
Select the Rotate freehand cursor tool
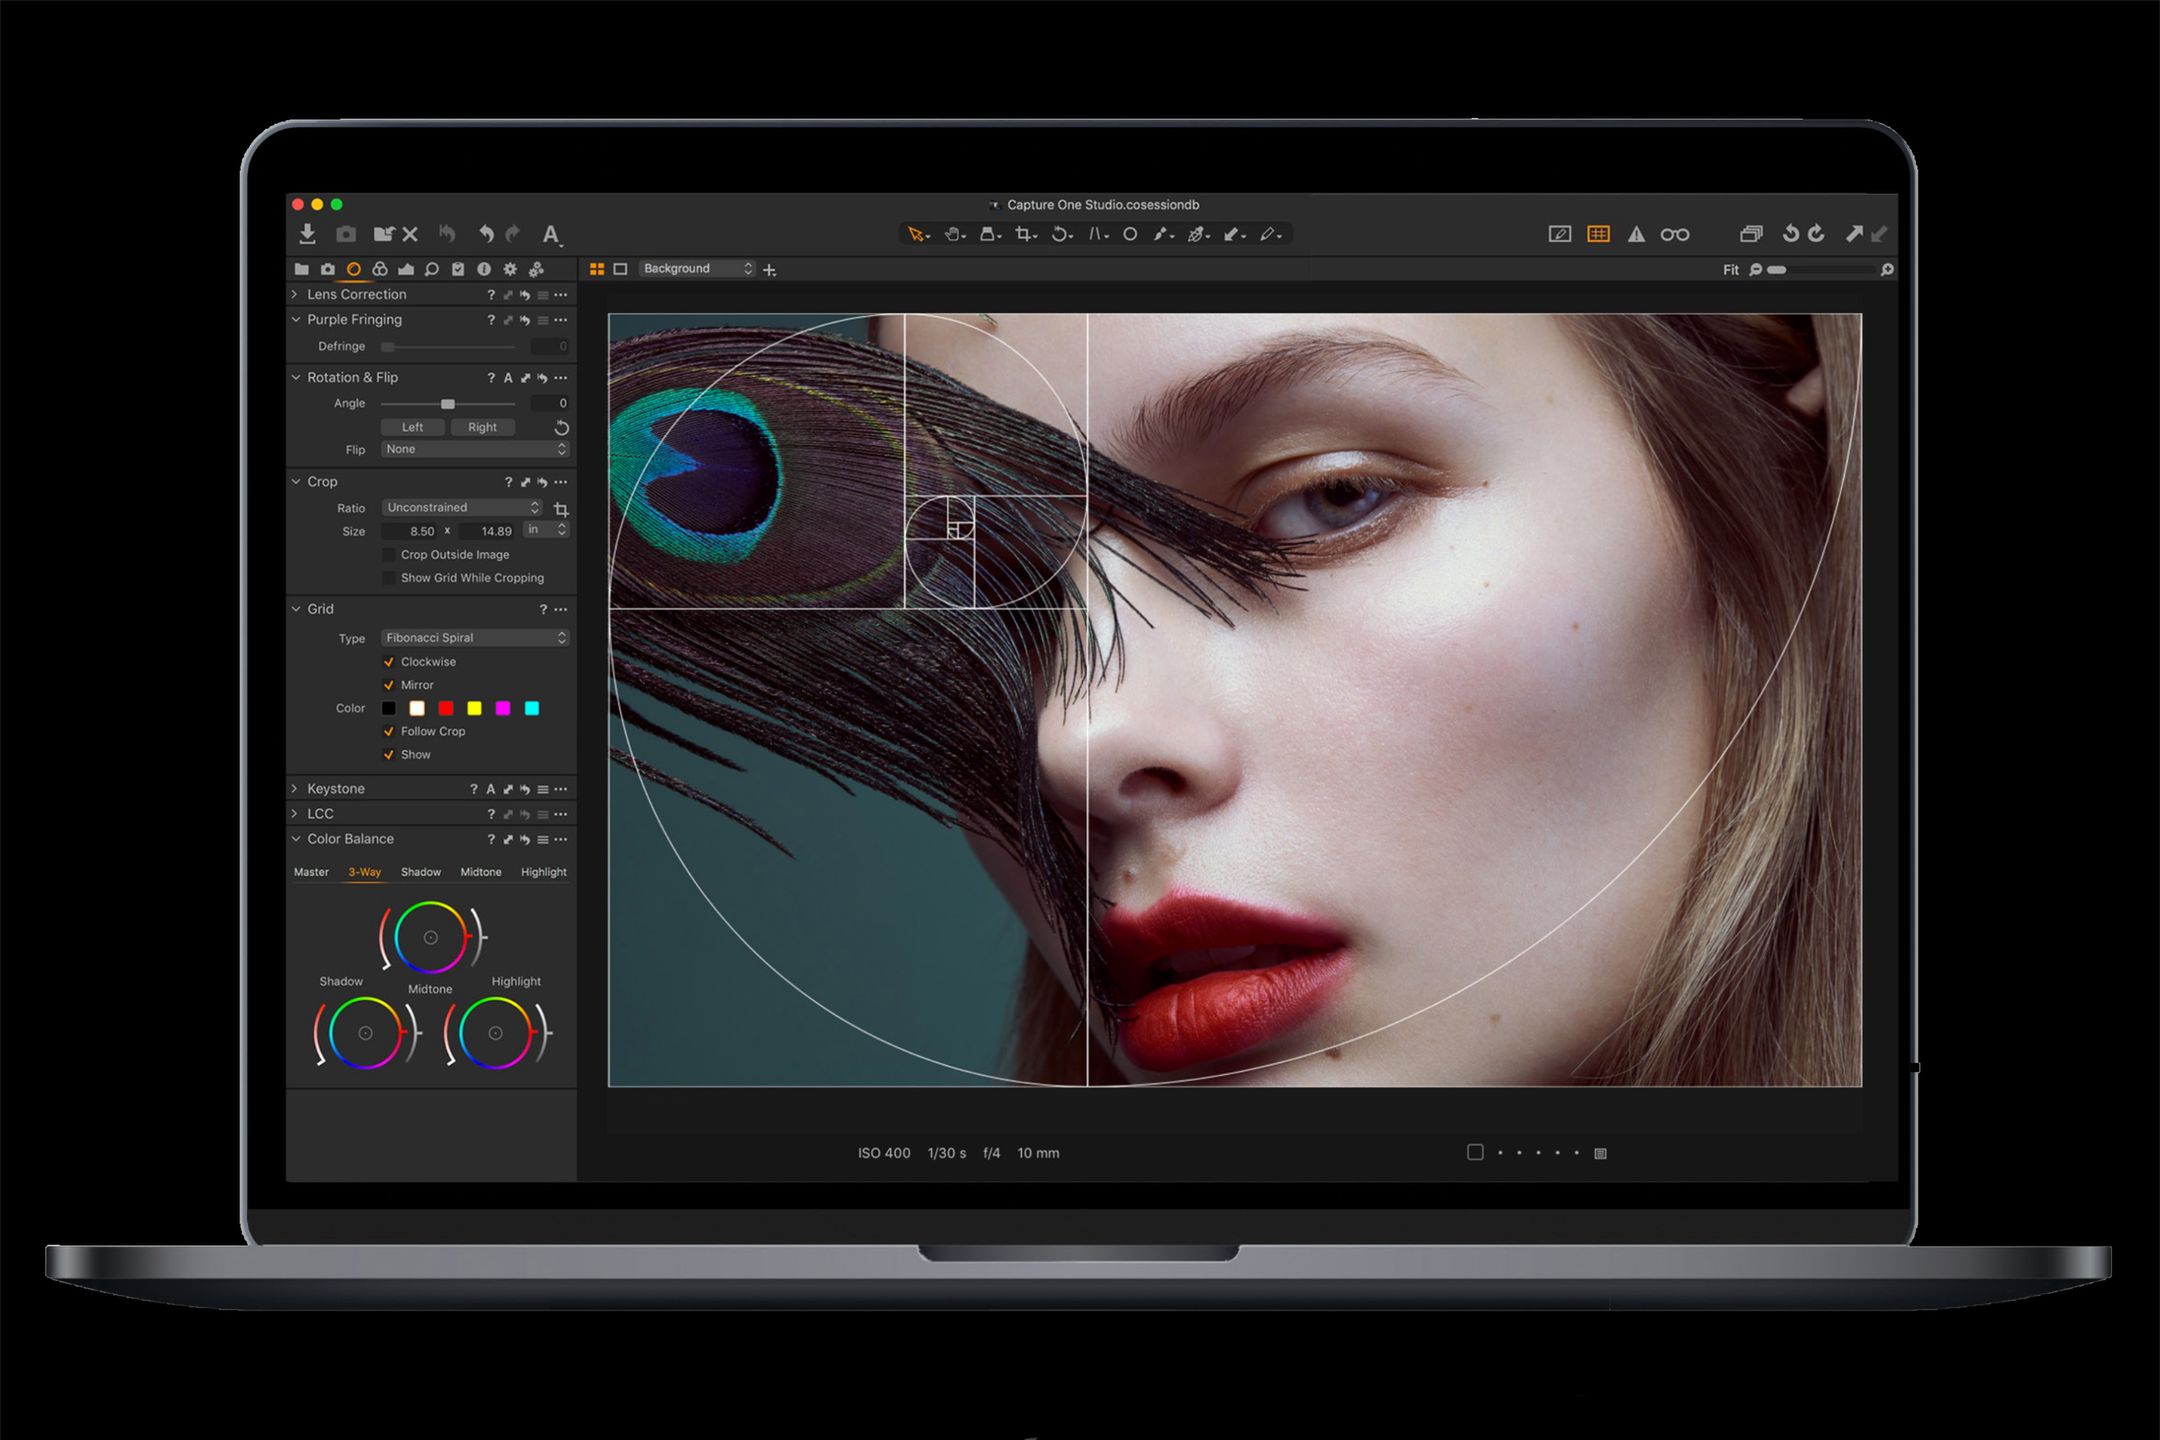[1060, 234]
